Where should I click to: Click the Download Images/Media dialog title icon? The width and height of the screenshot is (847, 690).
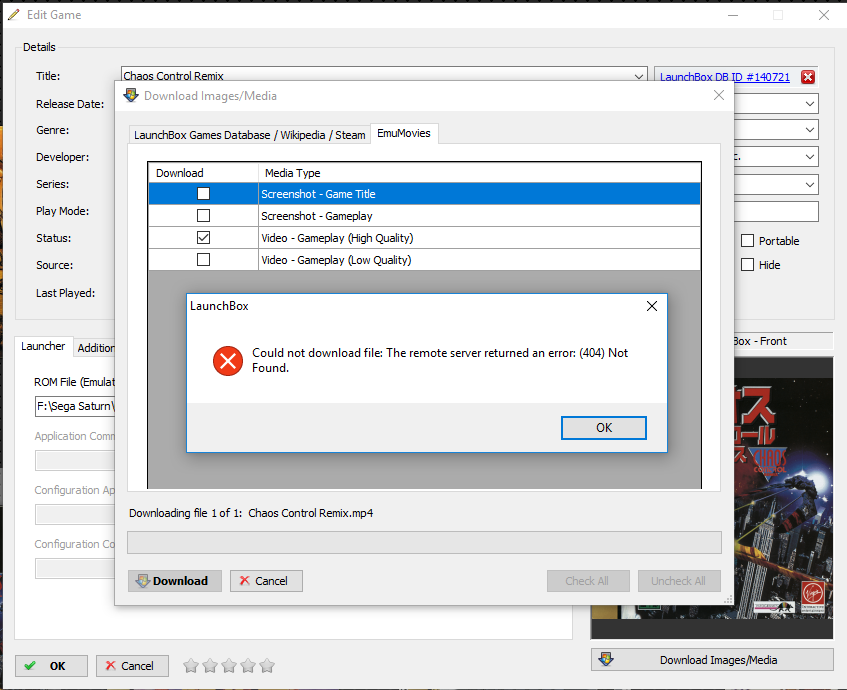pos(131,96)
